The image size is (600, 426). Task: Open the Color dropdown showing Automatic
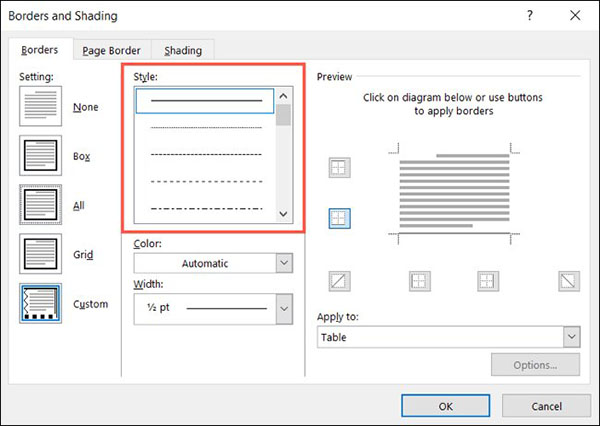pos(213,263)
